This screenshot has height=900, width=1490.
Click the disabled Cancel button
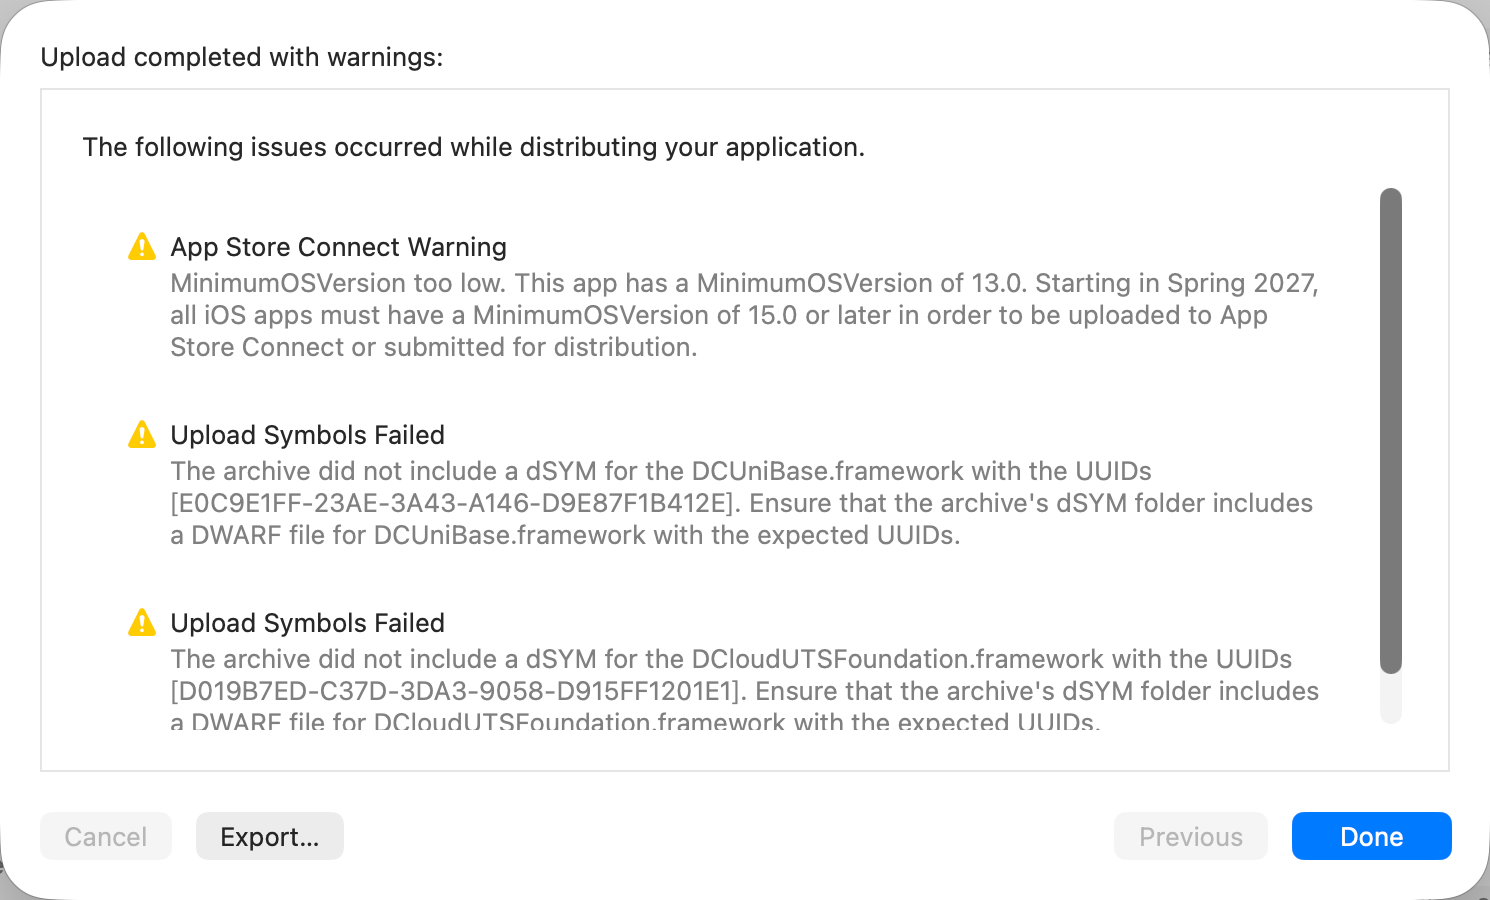pyautogui.click(x=106, y=836)
